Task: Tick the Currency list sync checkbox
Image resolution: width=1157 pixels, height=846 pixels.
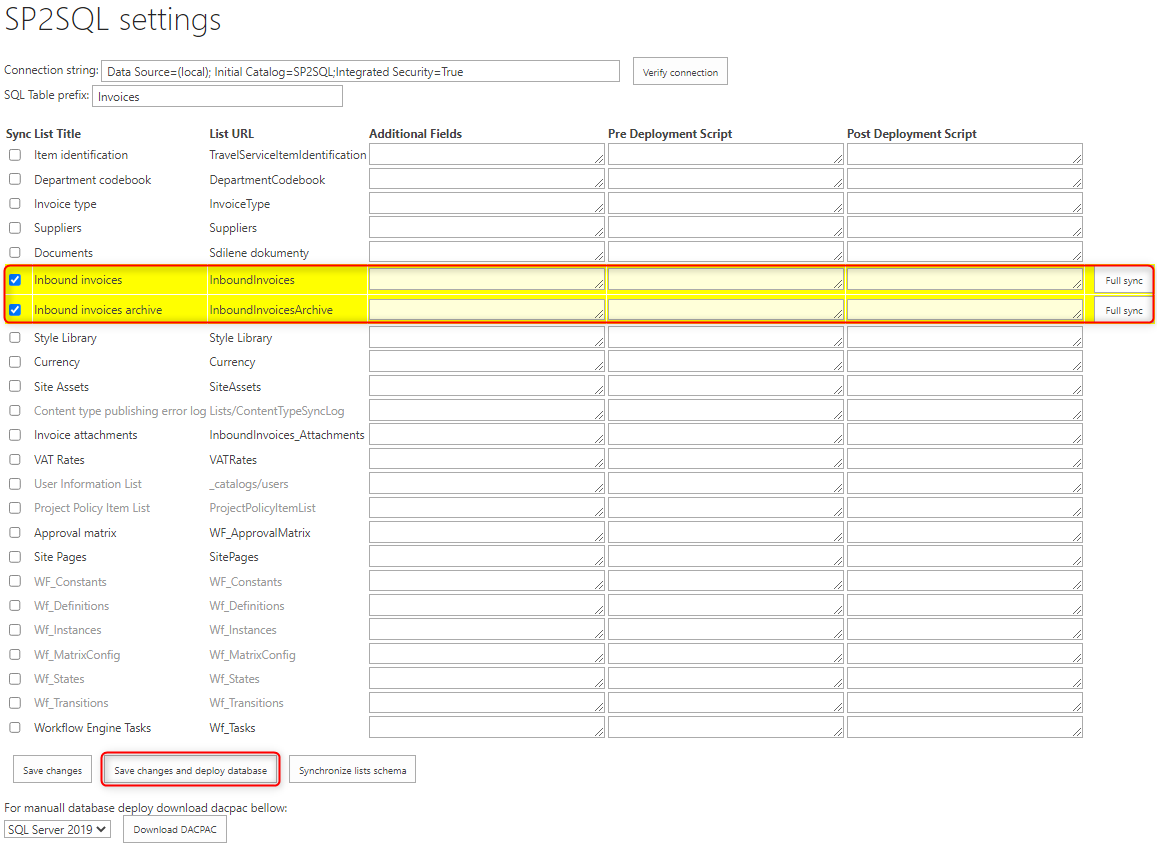Action: [x=15, y=362]
